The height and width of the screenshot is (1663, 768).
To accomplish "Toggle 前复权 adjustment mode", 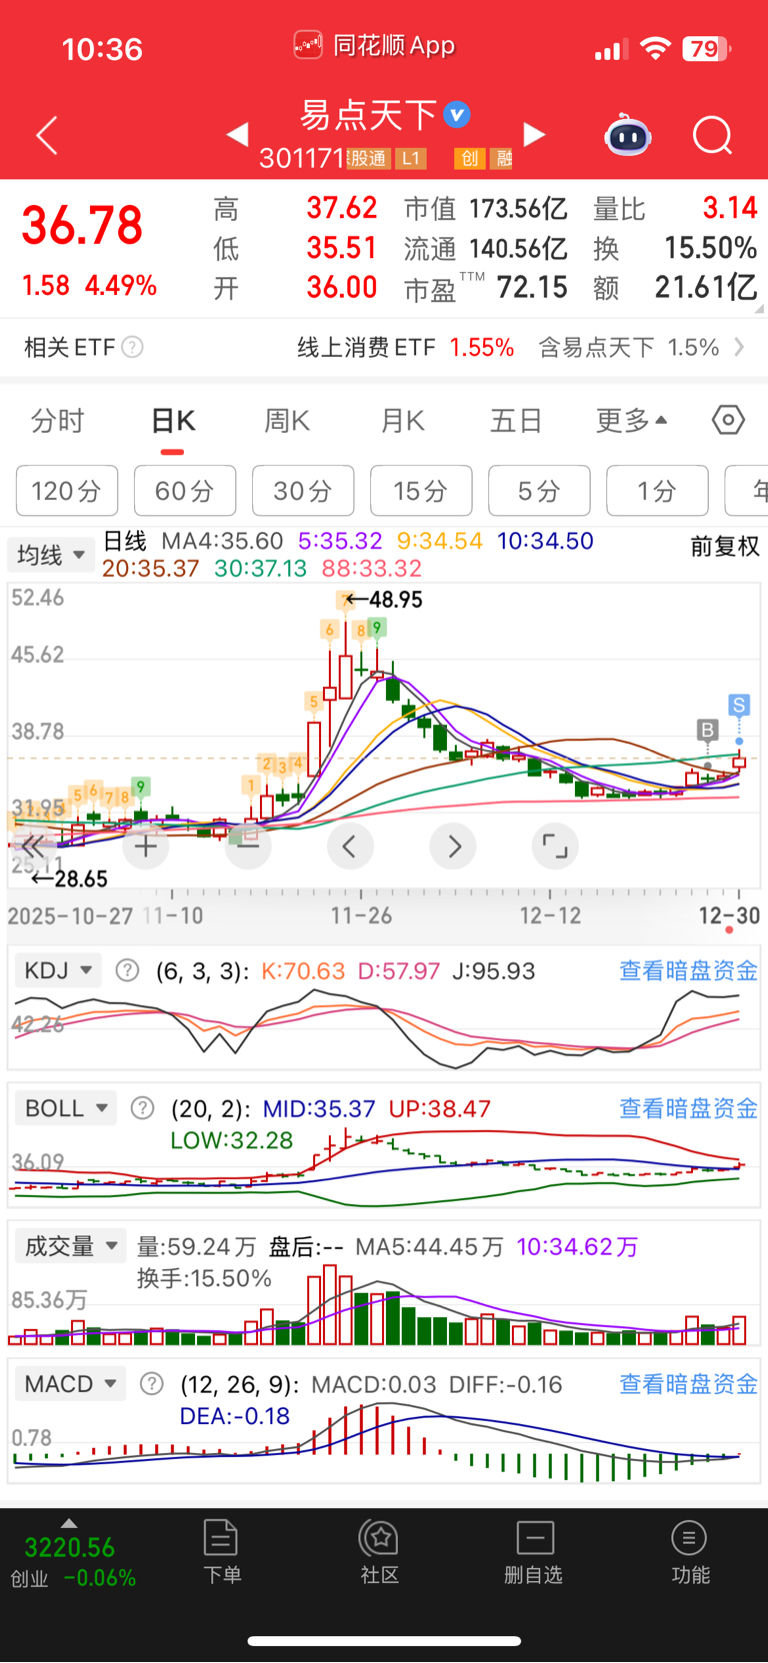I will [x=725, y=546].
